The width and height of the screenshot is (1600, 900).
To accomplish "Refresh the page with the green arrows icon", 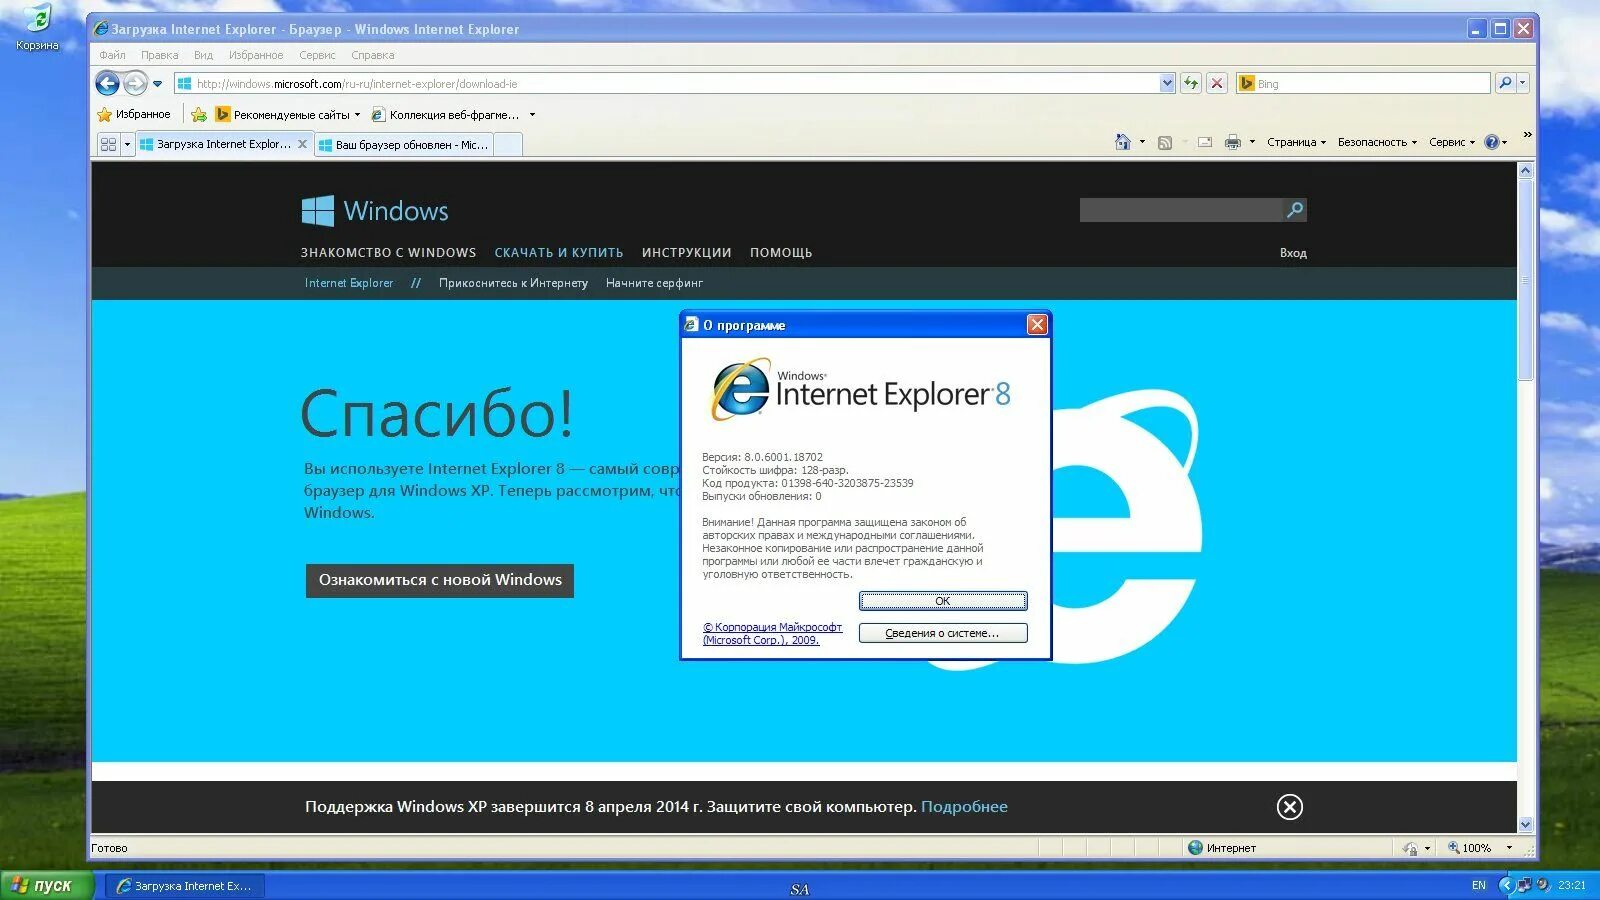I will tap(1191, 84).
